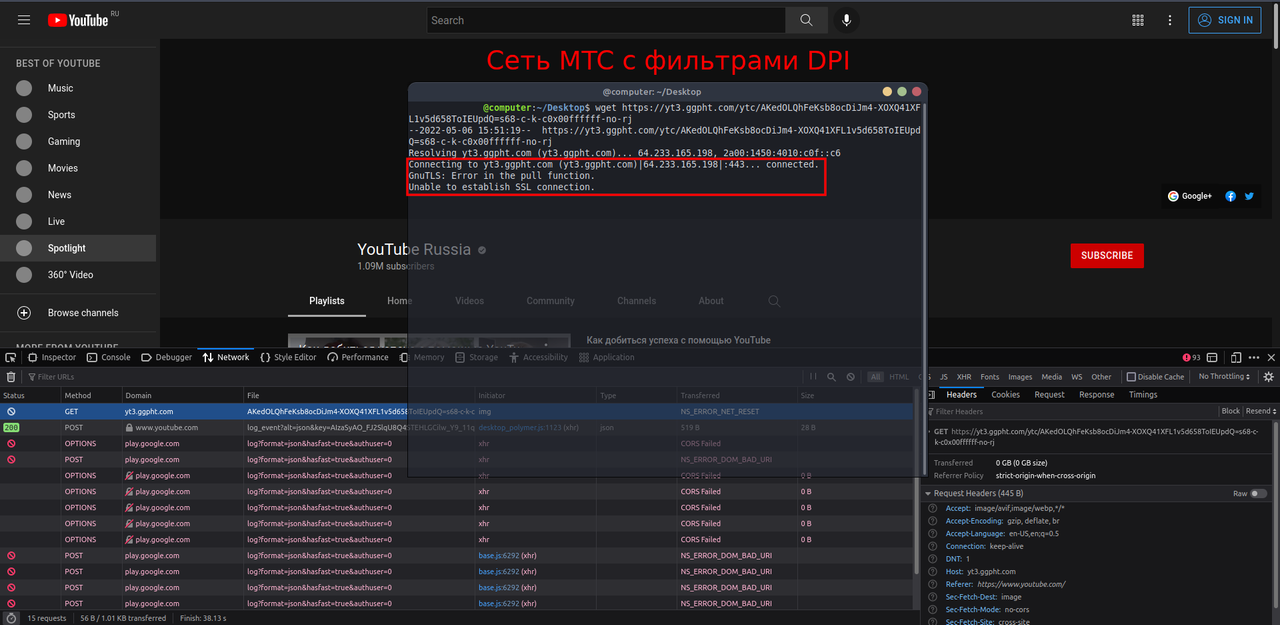Open the Response details tab
Image resolution: width=1280 pixels, height=625 pixels.
click(1096, 395)
